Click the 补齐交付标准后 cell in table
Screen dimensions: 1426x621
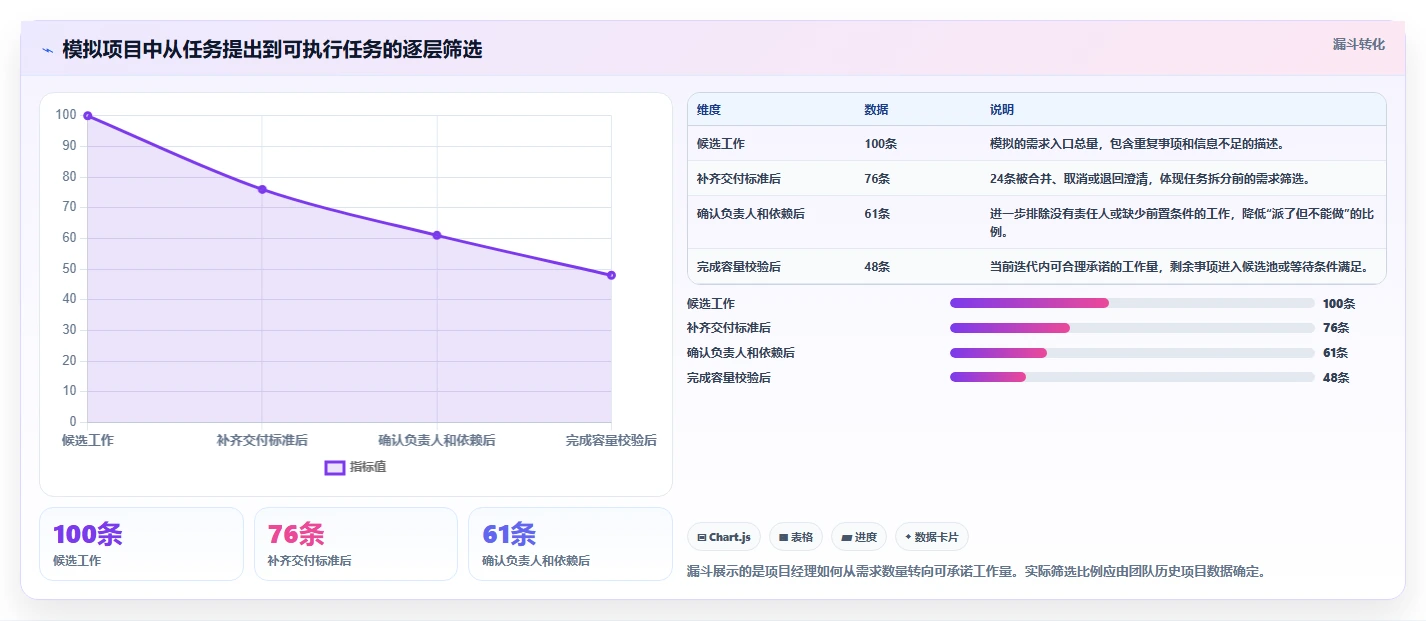pyautogui.click(x=739, y=179)
